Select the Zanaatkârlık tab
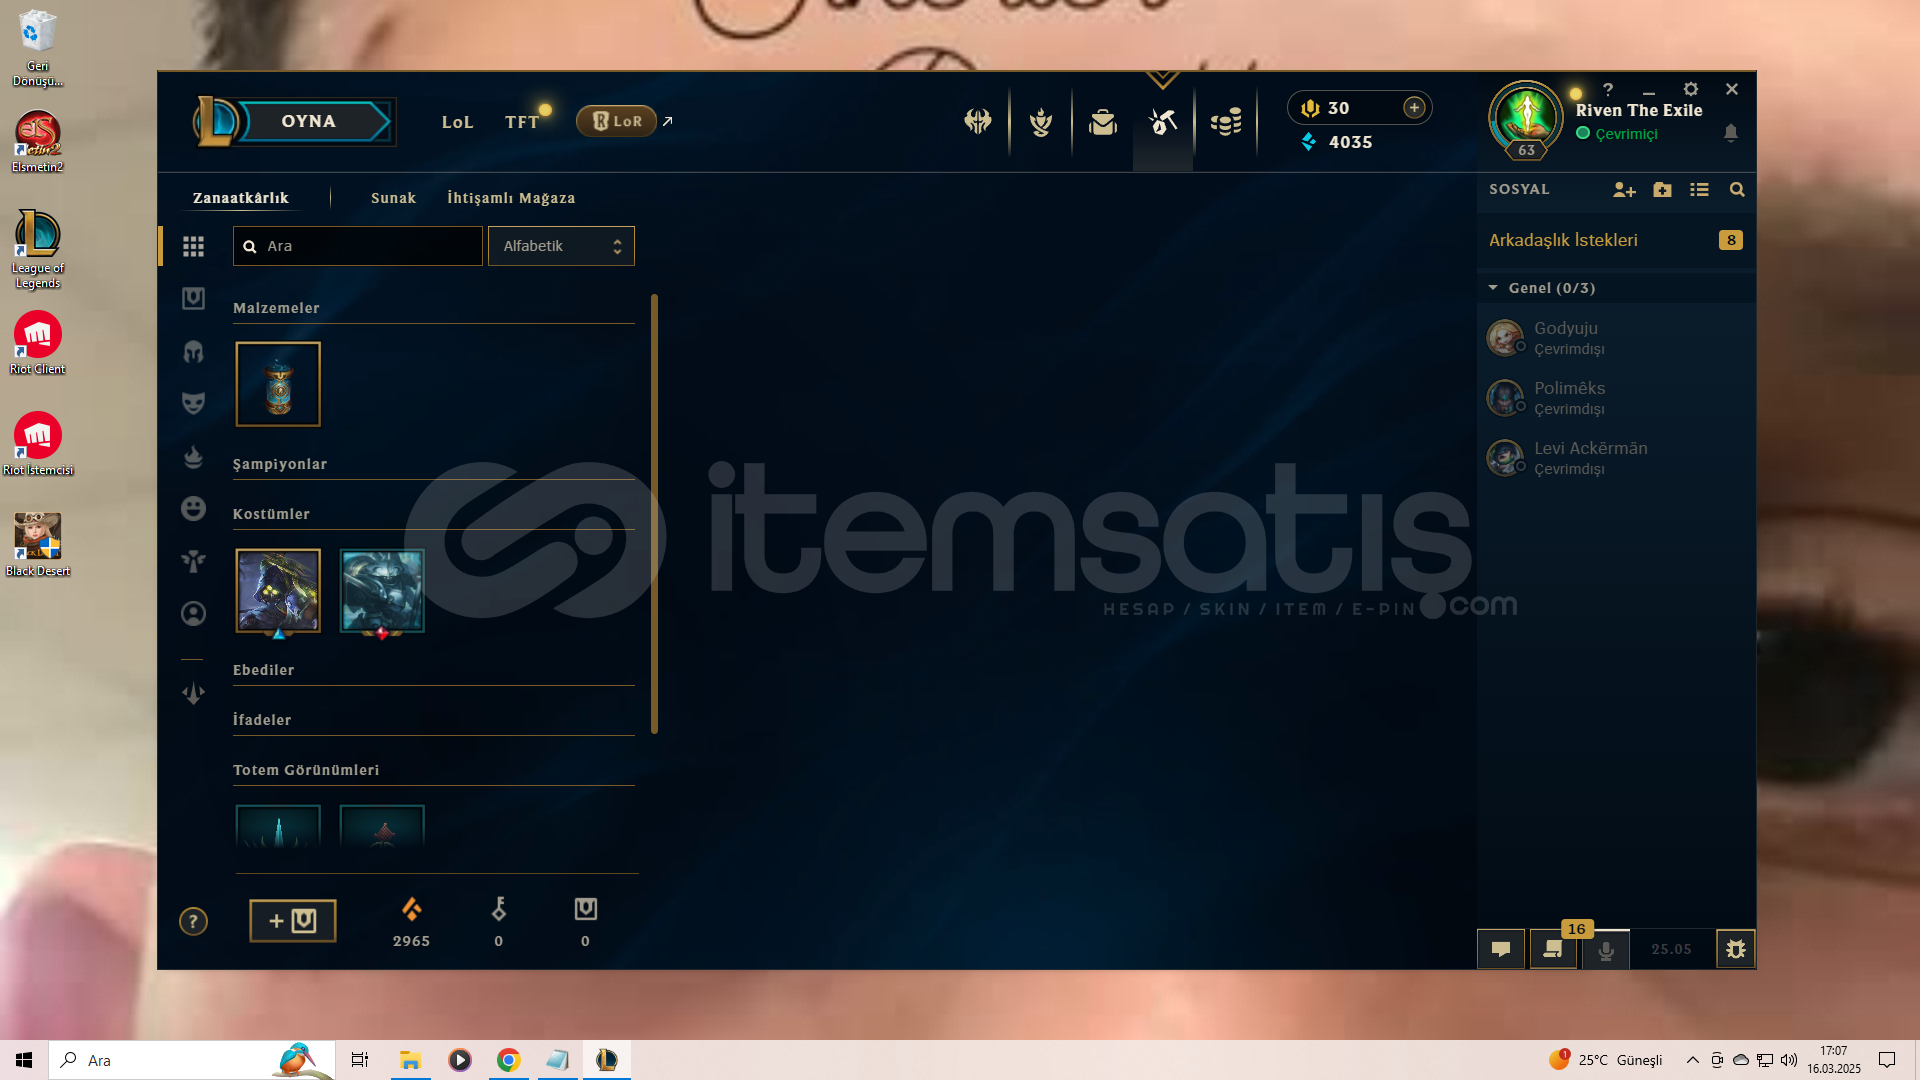1920x1080 pixels. pos(240,198)
